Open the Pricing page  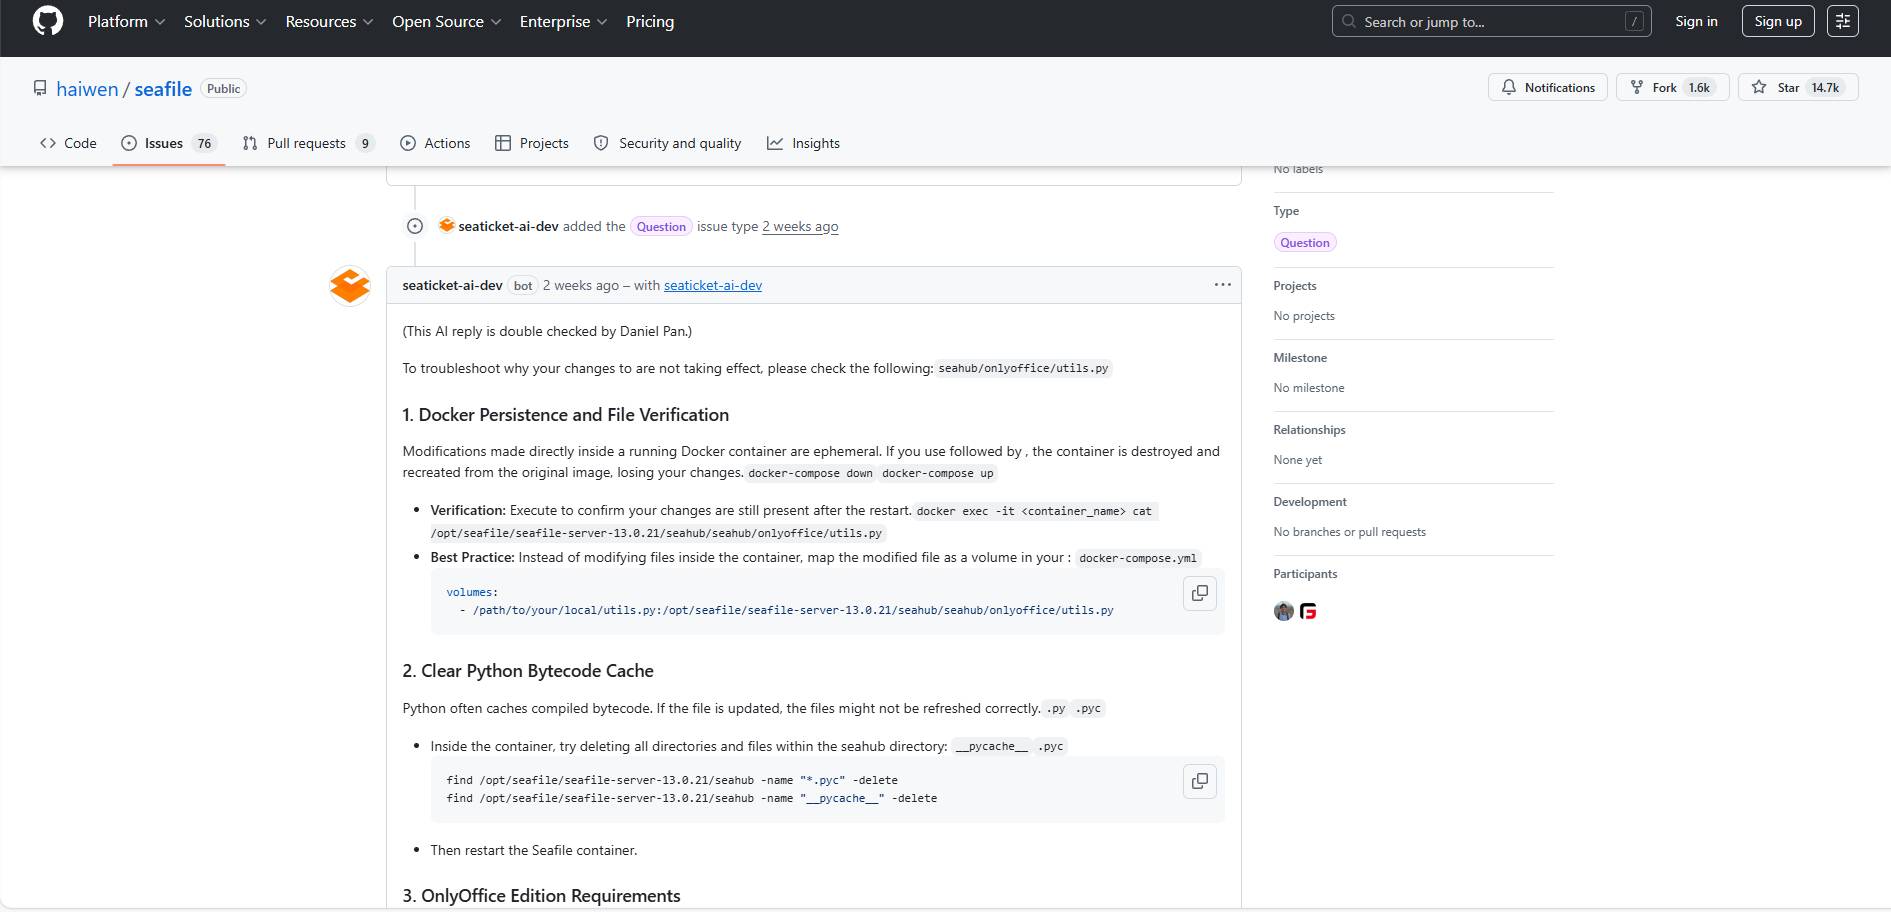click(650, 21)
